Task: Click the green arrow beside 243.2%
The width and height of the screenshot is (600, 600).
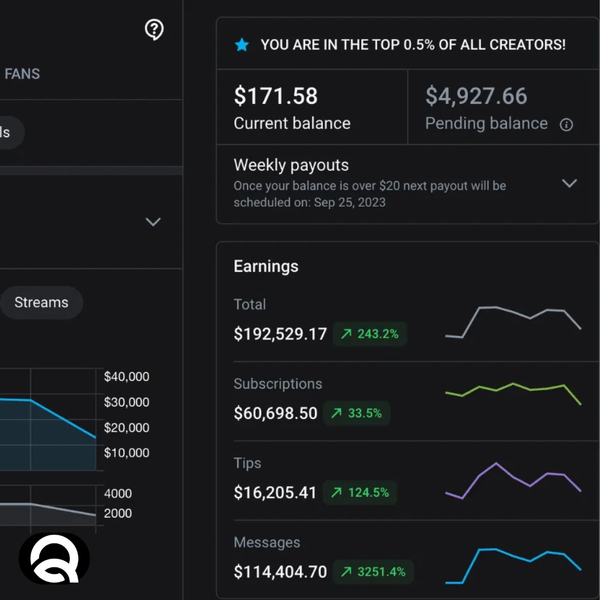Action: [346, 334]
